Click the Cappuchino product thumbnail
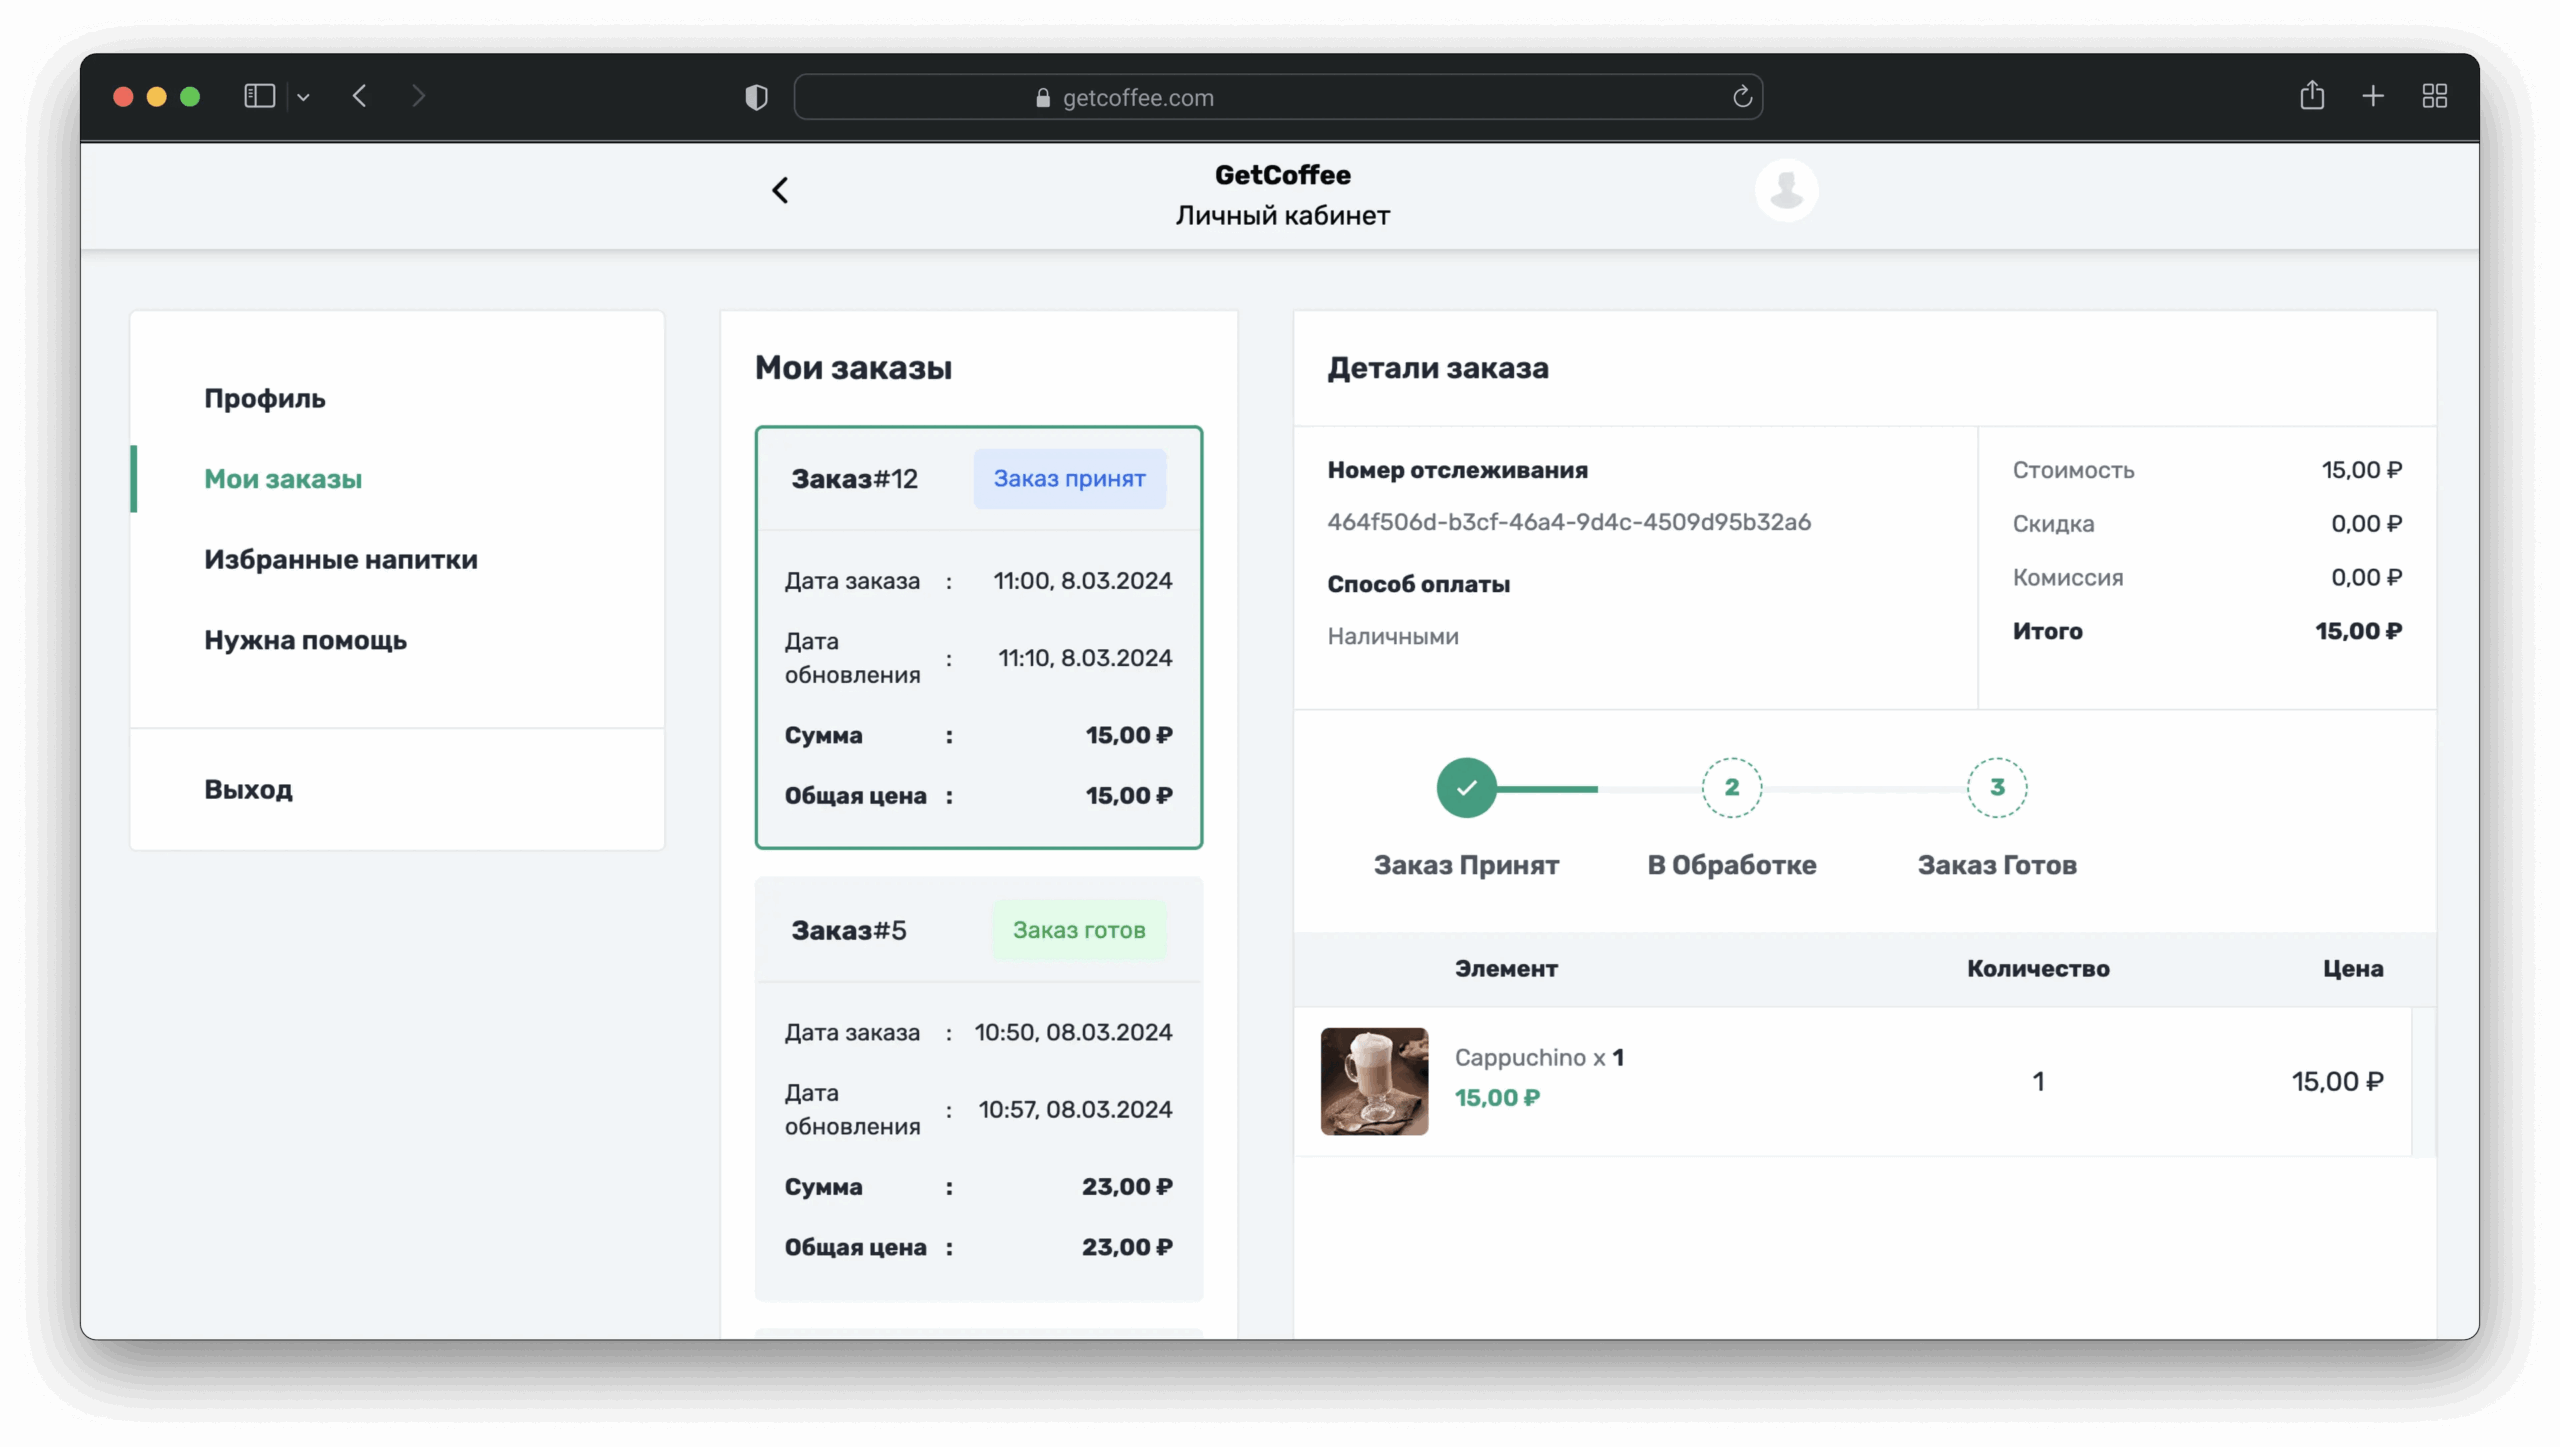 pos(1374,1081)
